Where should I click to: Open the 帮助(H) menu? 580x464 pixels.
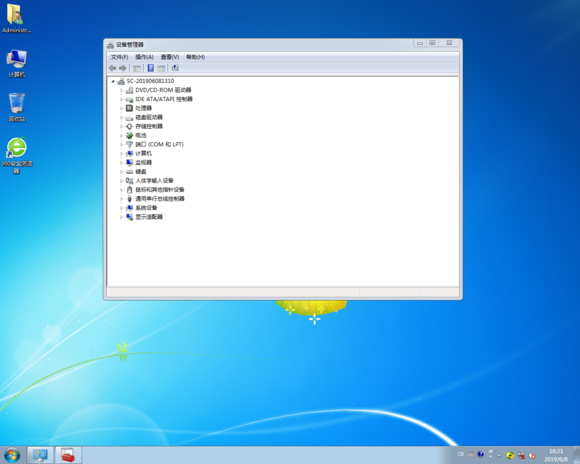coord(195,57)
